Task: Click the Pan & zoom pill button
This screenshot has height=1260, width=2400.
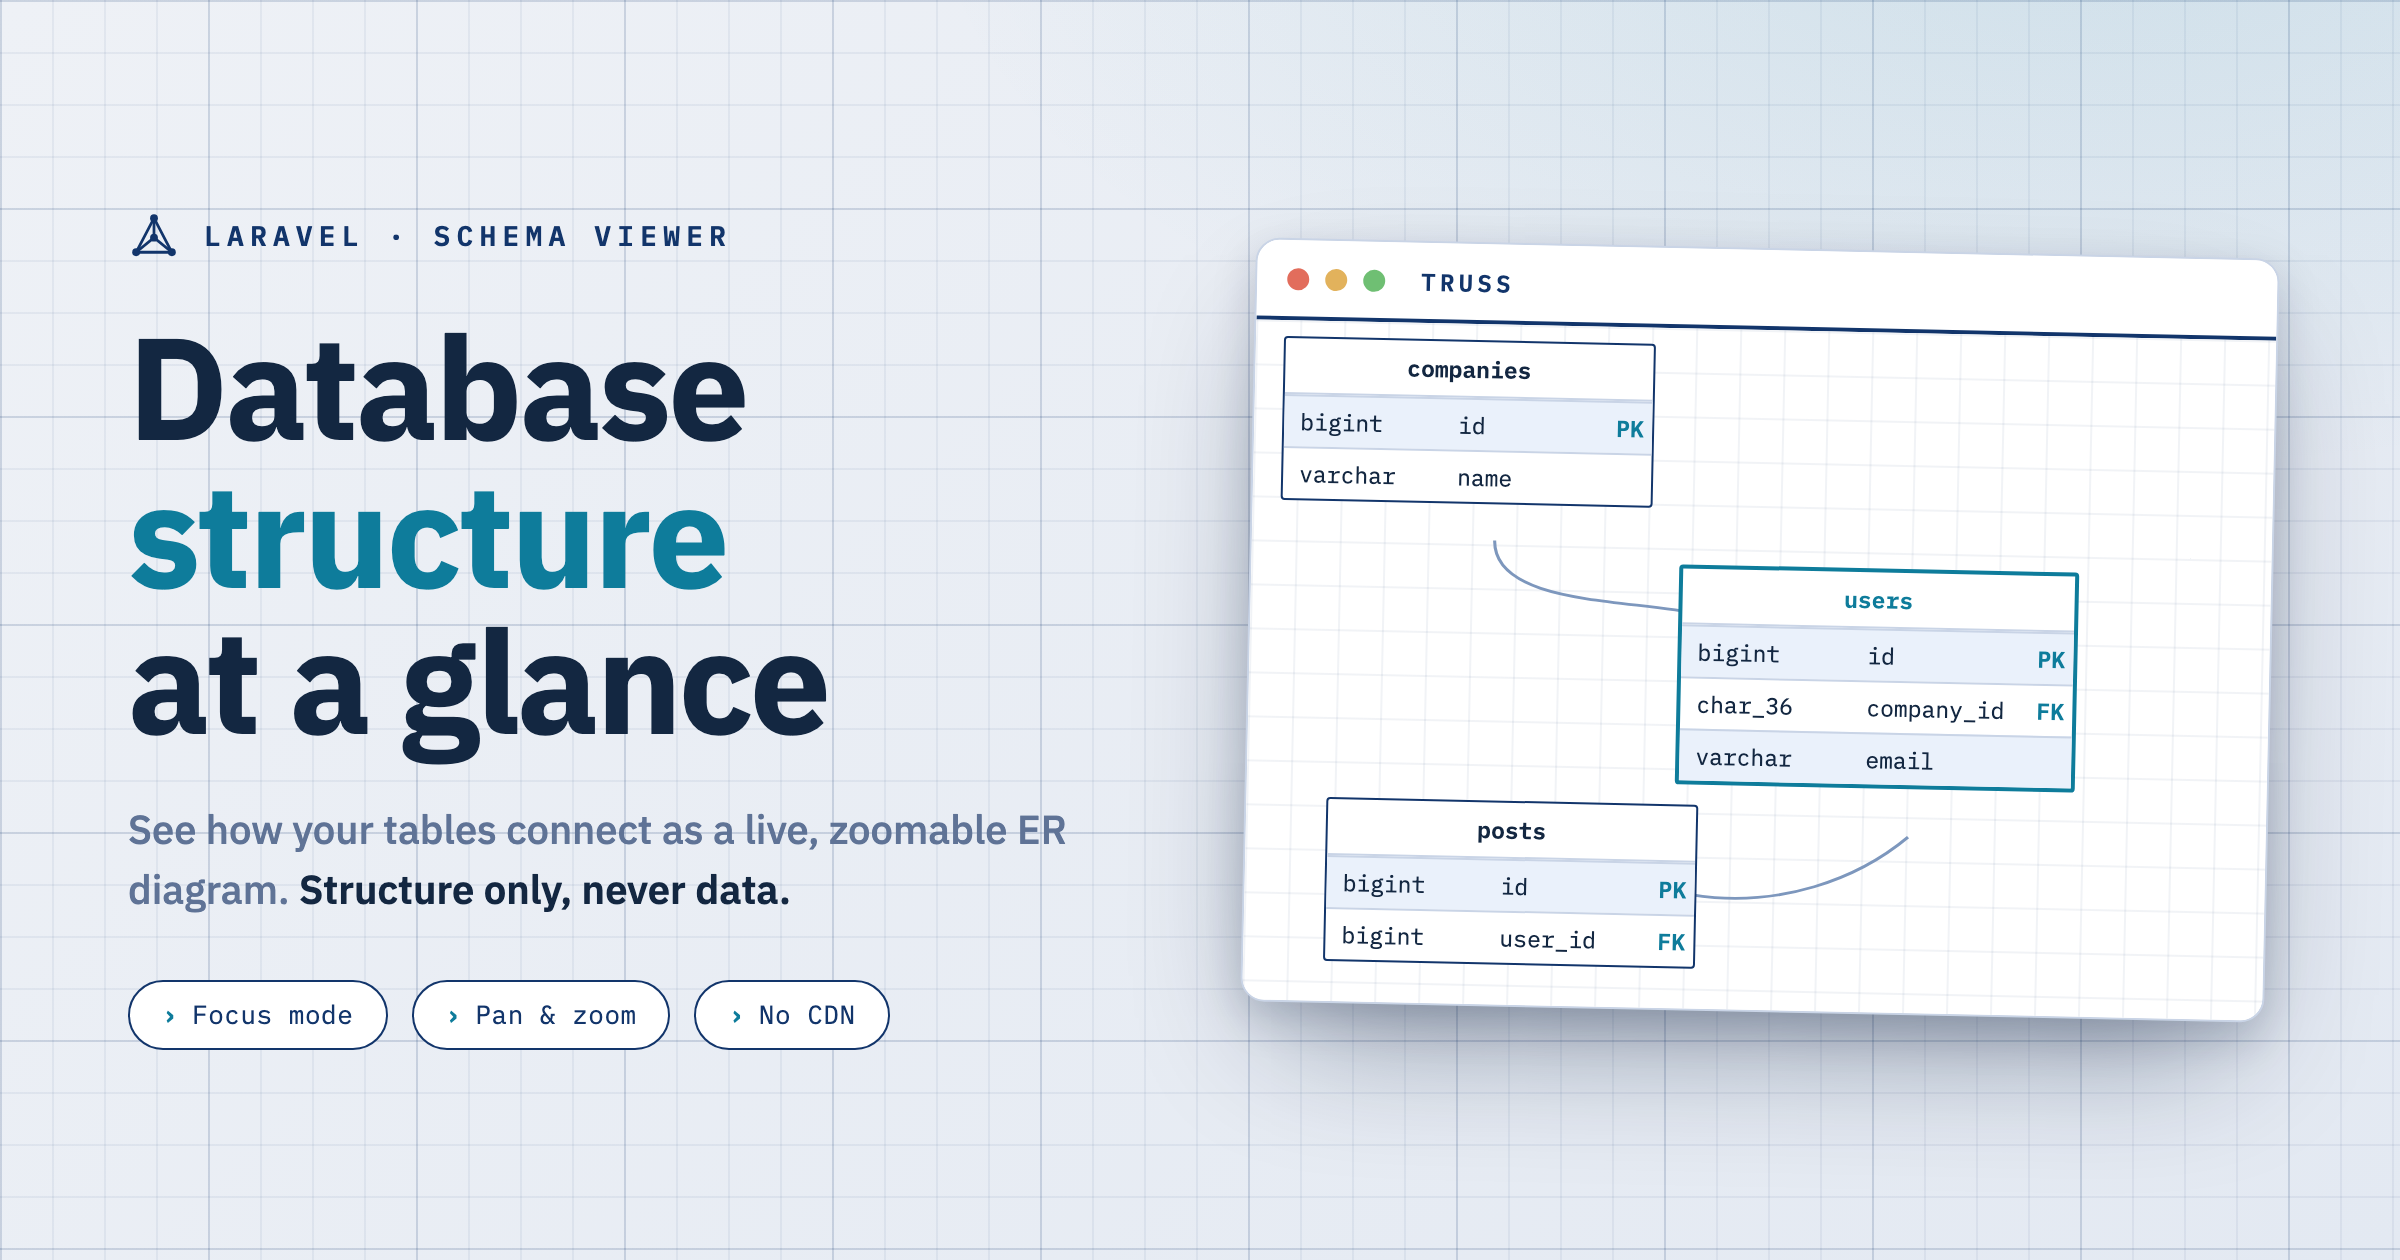Action: pos(541,1015)
